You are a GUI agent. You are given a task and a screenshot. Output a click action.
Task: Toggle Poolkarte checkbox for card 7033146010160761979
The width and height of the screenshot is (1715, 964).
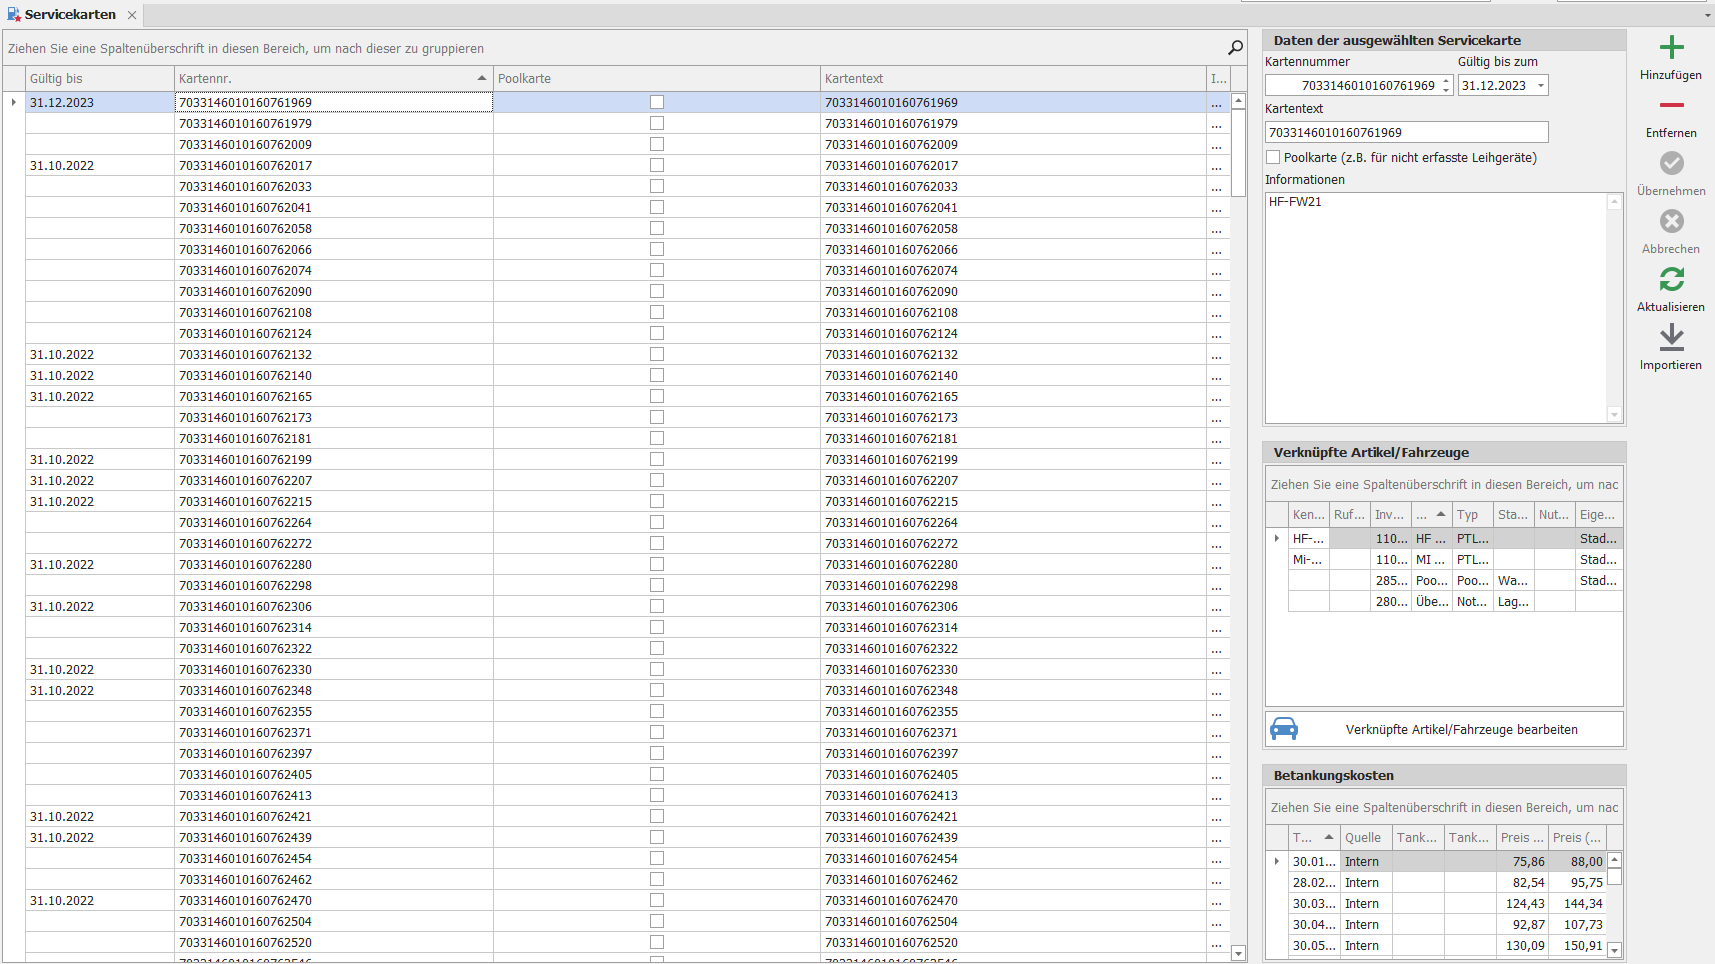(x=657, y=123)
